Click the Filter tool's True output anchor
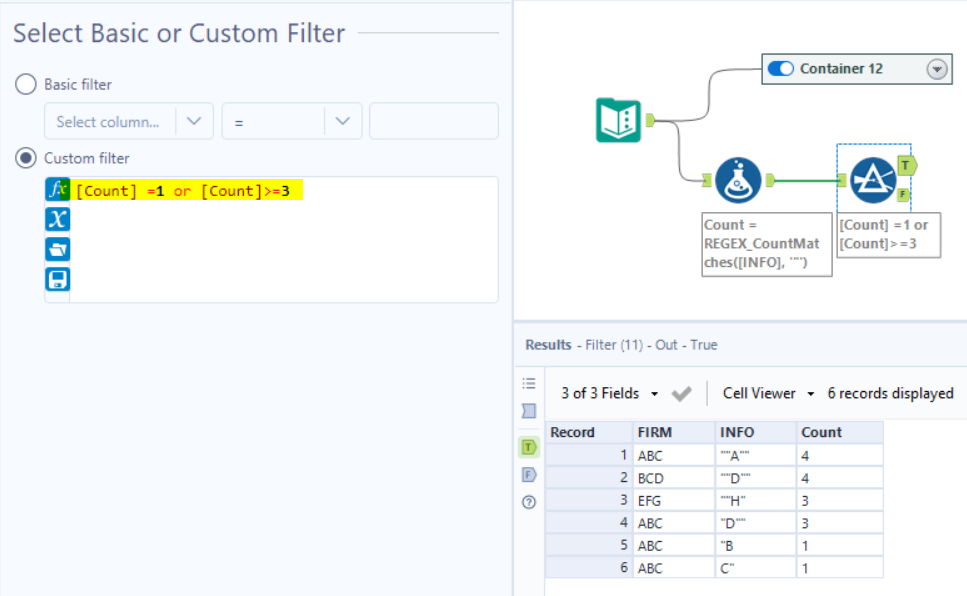967x596 pixels. coord(907,165)
